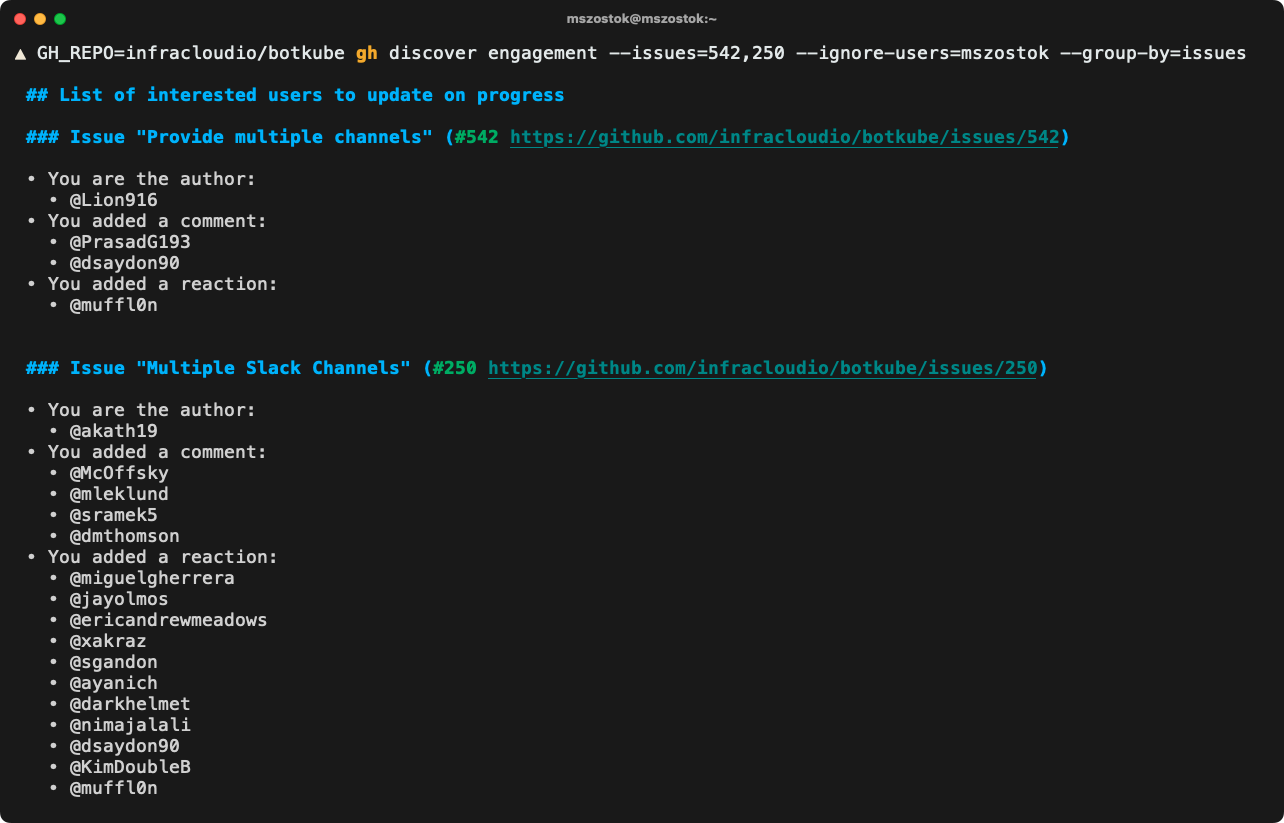
Task: Click the --ignore-users=mszostok flag
Action: (x=922, y=53)
